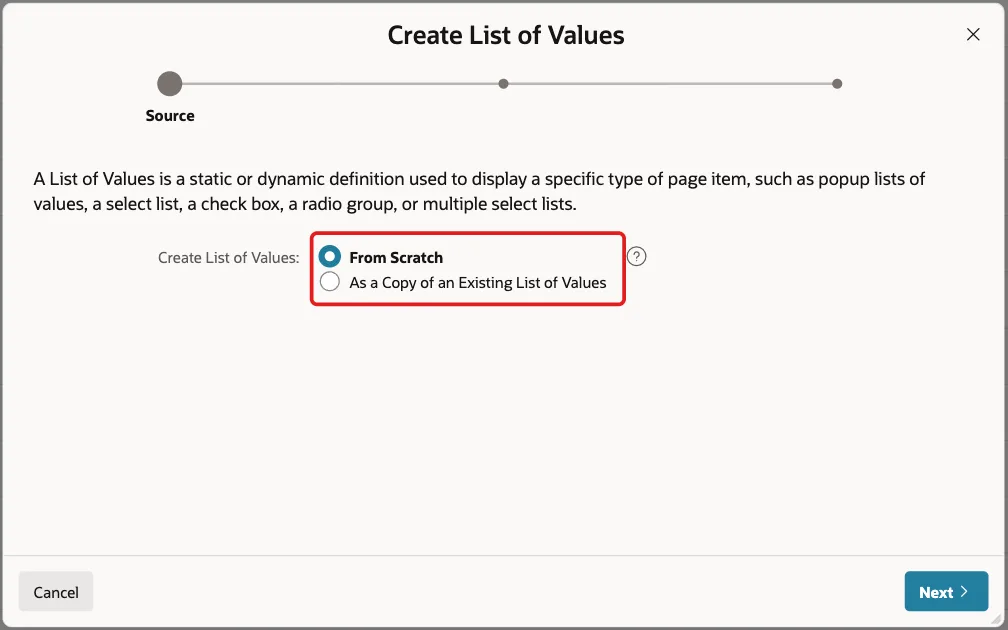The width and height of the screenshot is (1008, 630).
Task: Click the Create List of Values: field label
Action: pos(228,258)
